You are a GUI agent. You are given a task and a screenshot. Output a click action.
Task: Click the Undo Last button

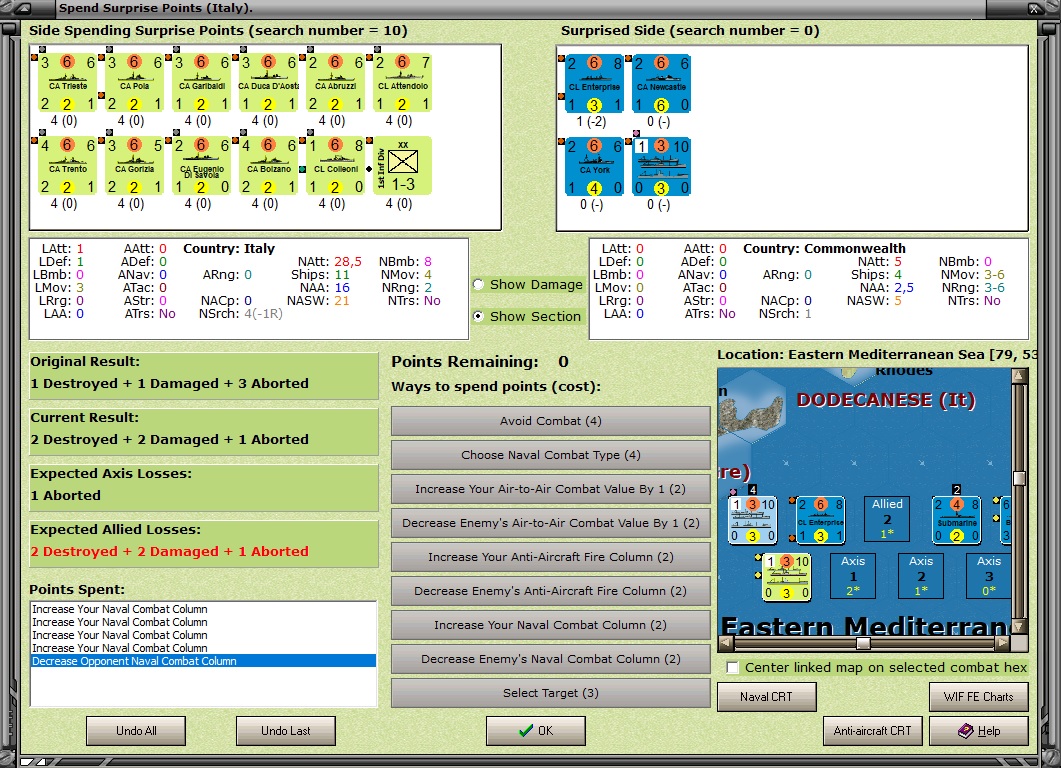tap(286, 731)
